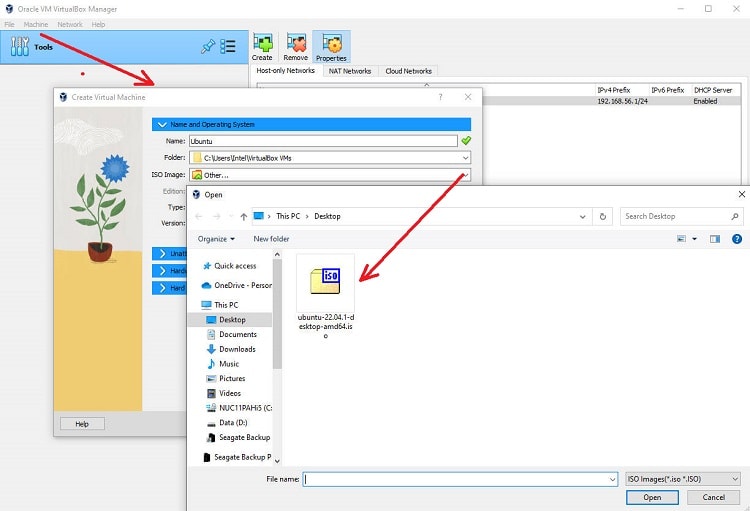Click the Open button
The height and width of the screenshot is (511, 750).
click(652, 498)
